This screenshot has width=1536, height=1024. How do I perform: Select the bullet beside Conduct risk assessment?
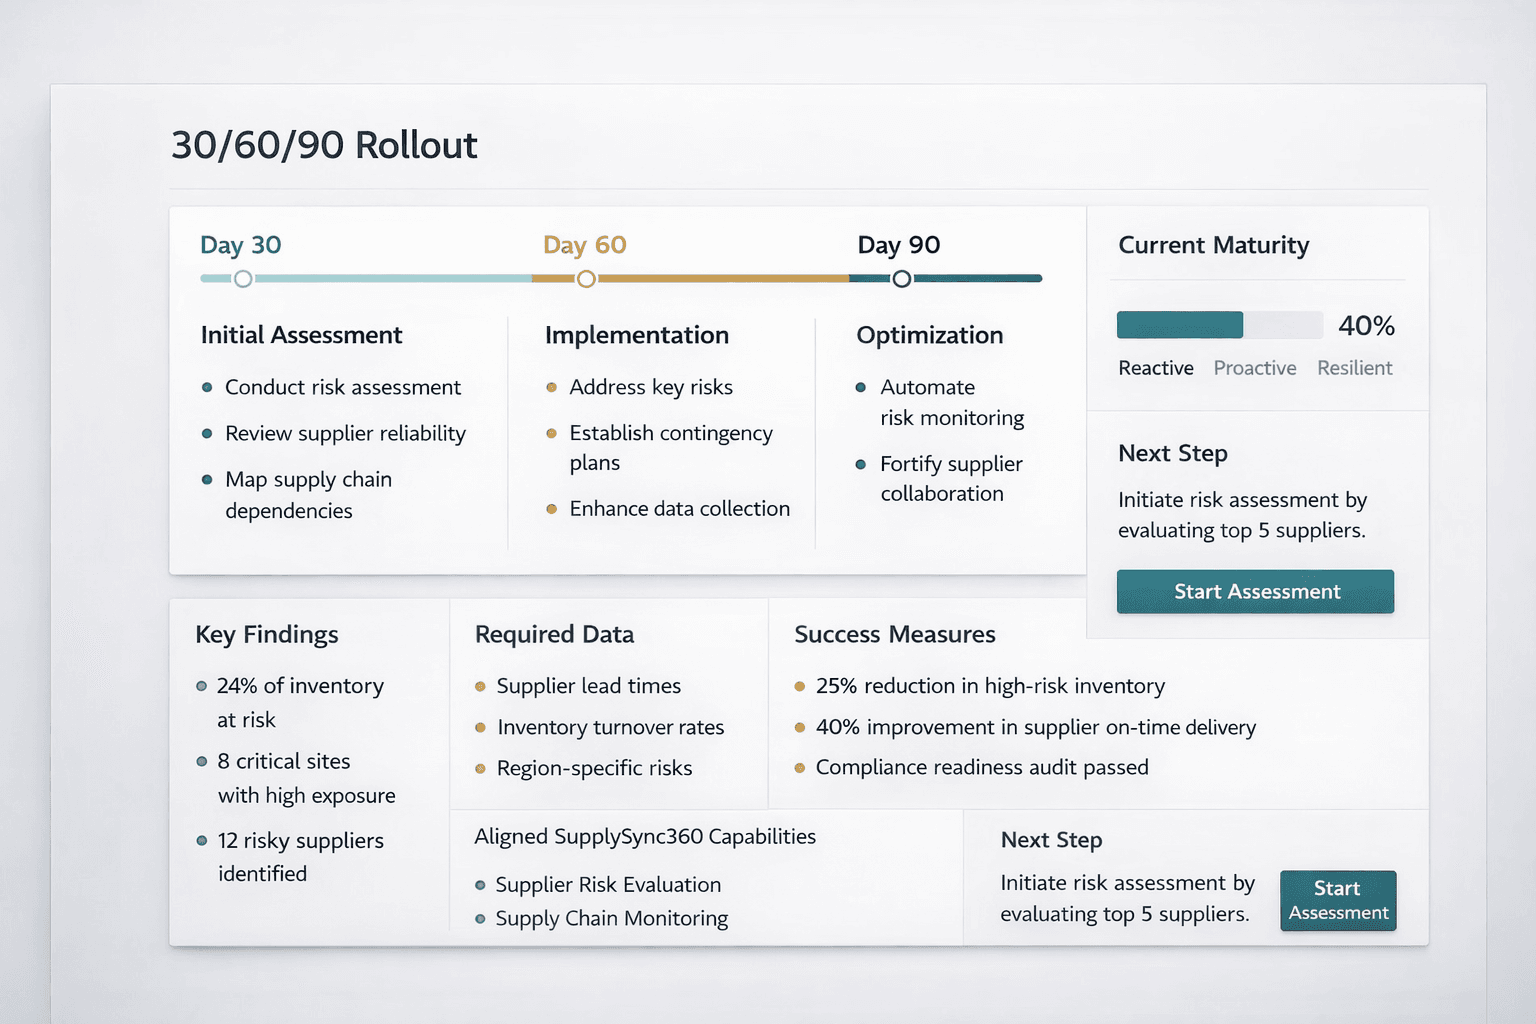coord(207,387)
